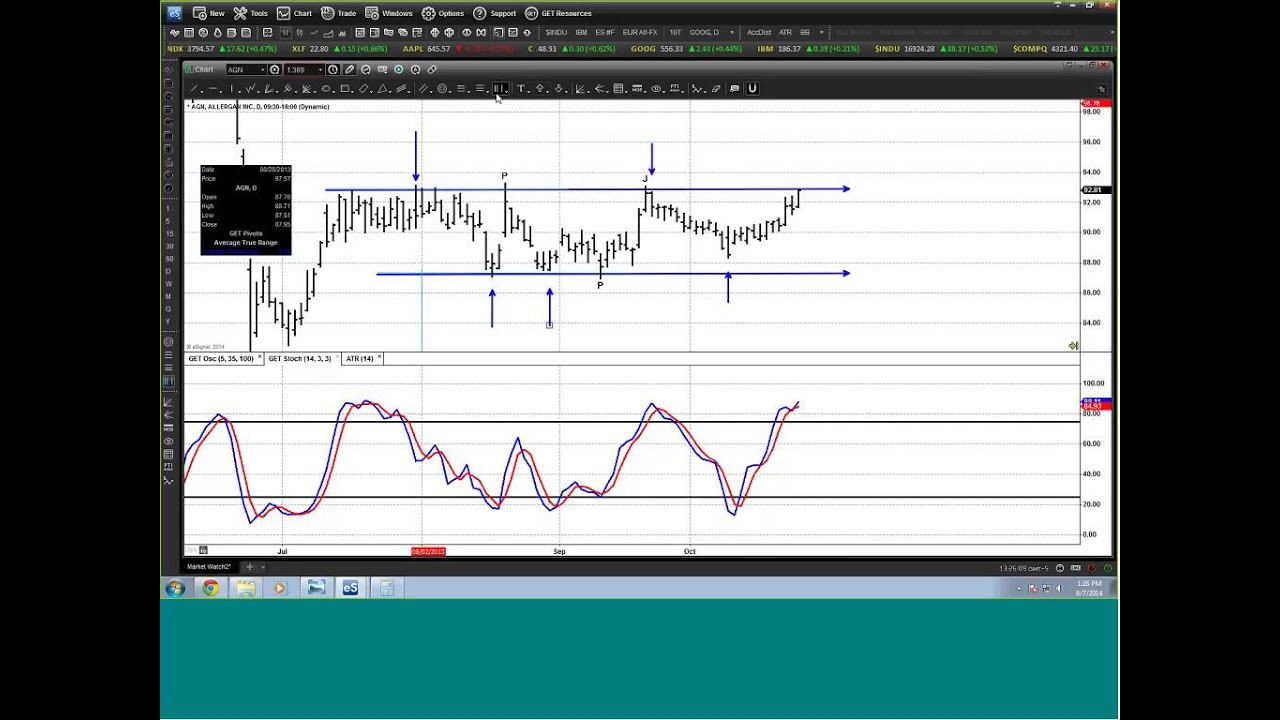Open the Windows menu
The height and width of the screenshot is (720, 1280).
pos(389,13)
